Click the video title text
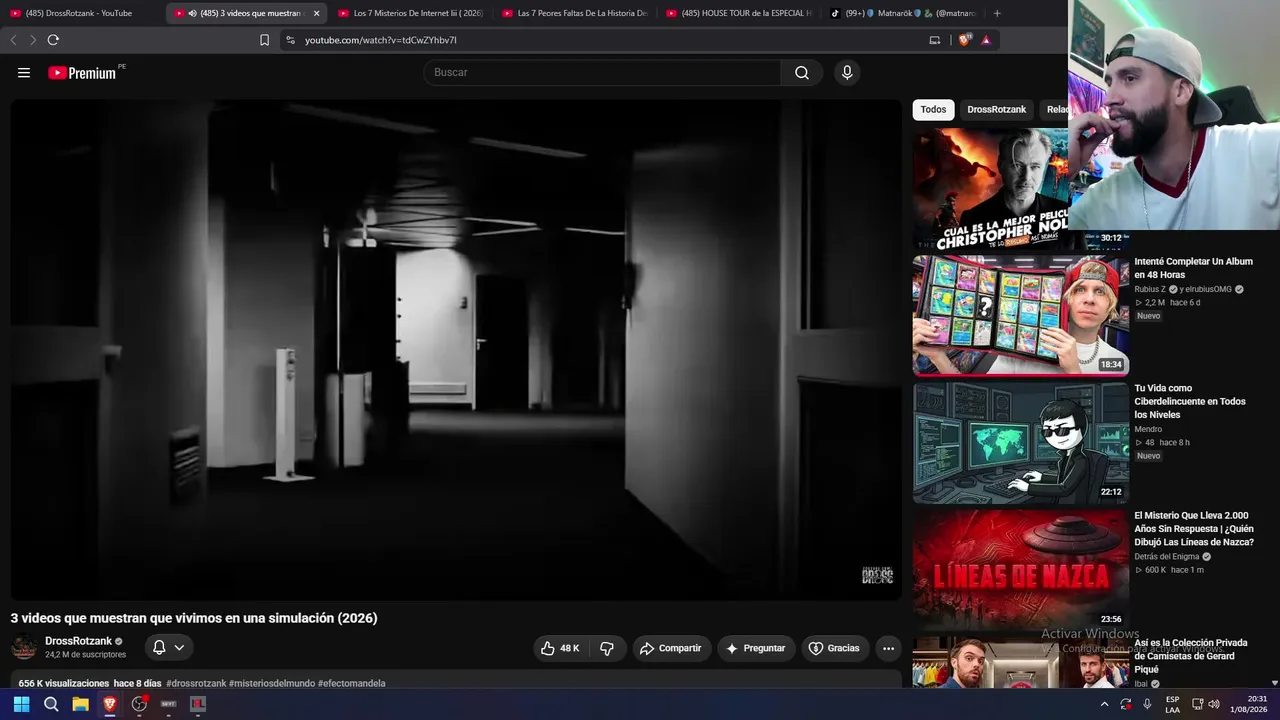The image size is (1280, 720). click(x=194, y=618)
